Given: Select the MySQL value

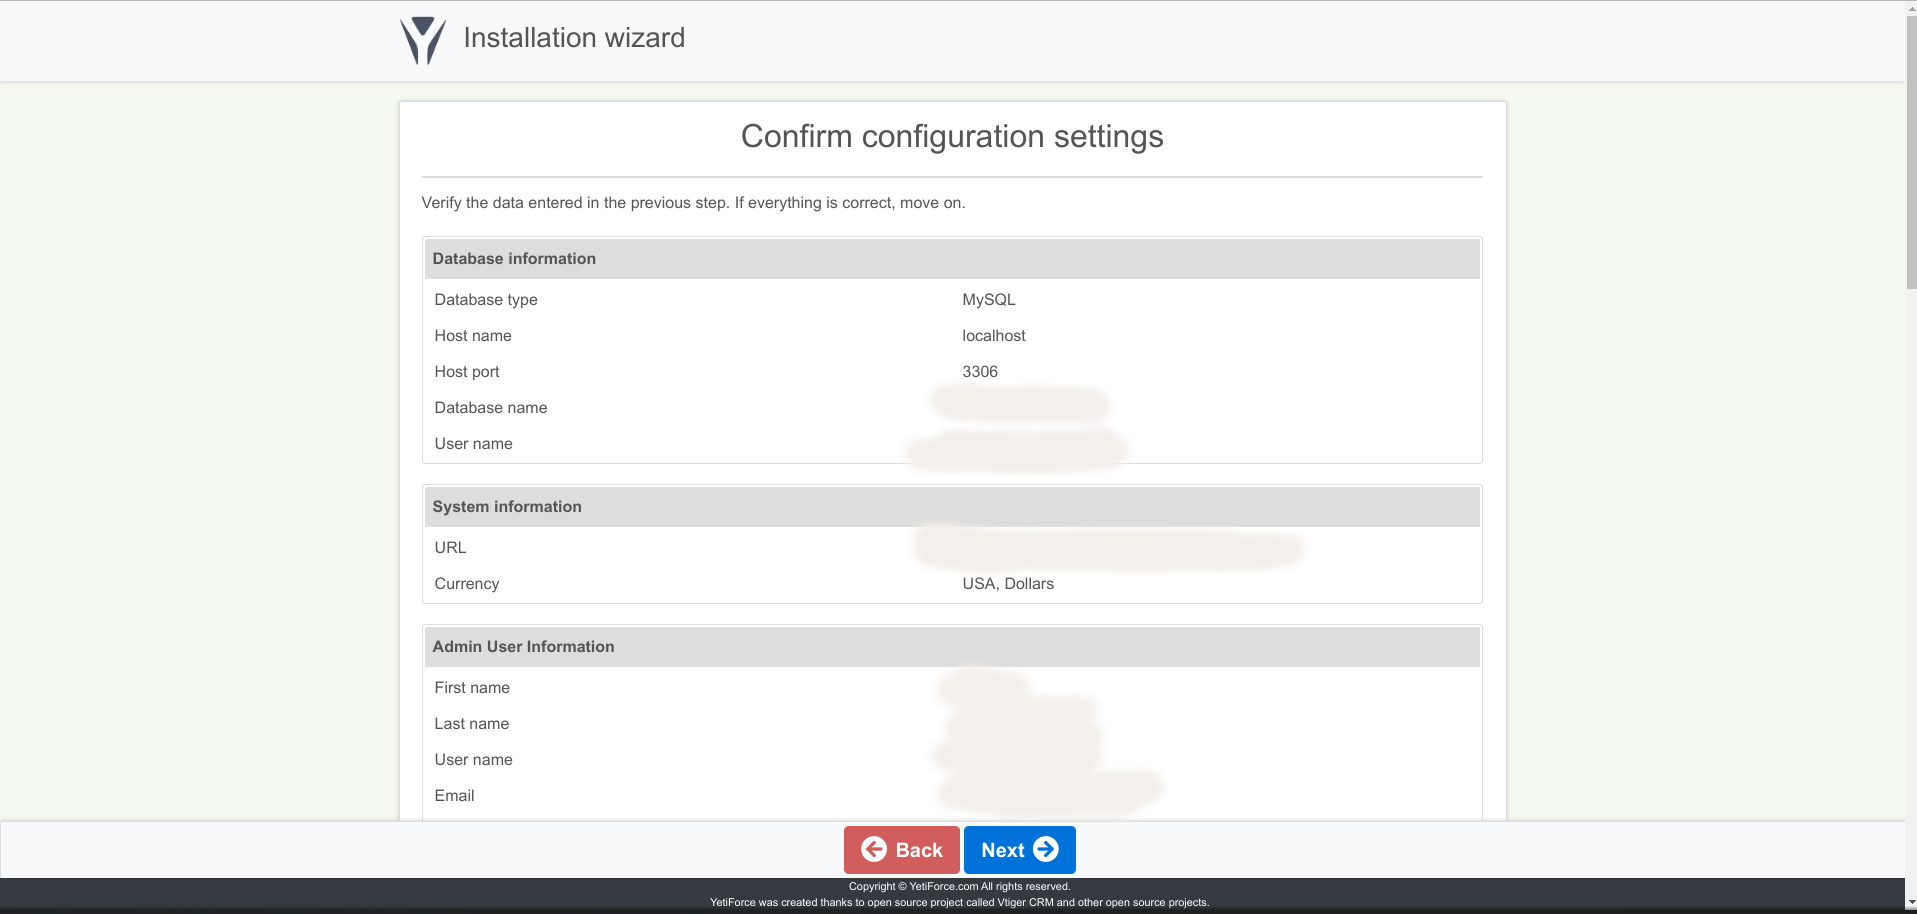Looking at the screenshot, I should [x=989, y=300].
